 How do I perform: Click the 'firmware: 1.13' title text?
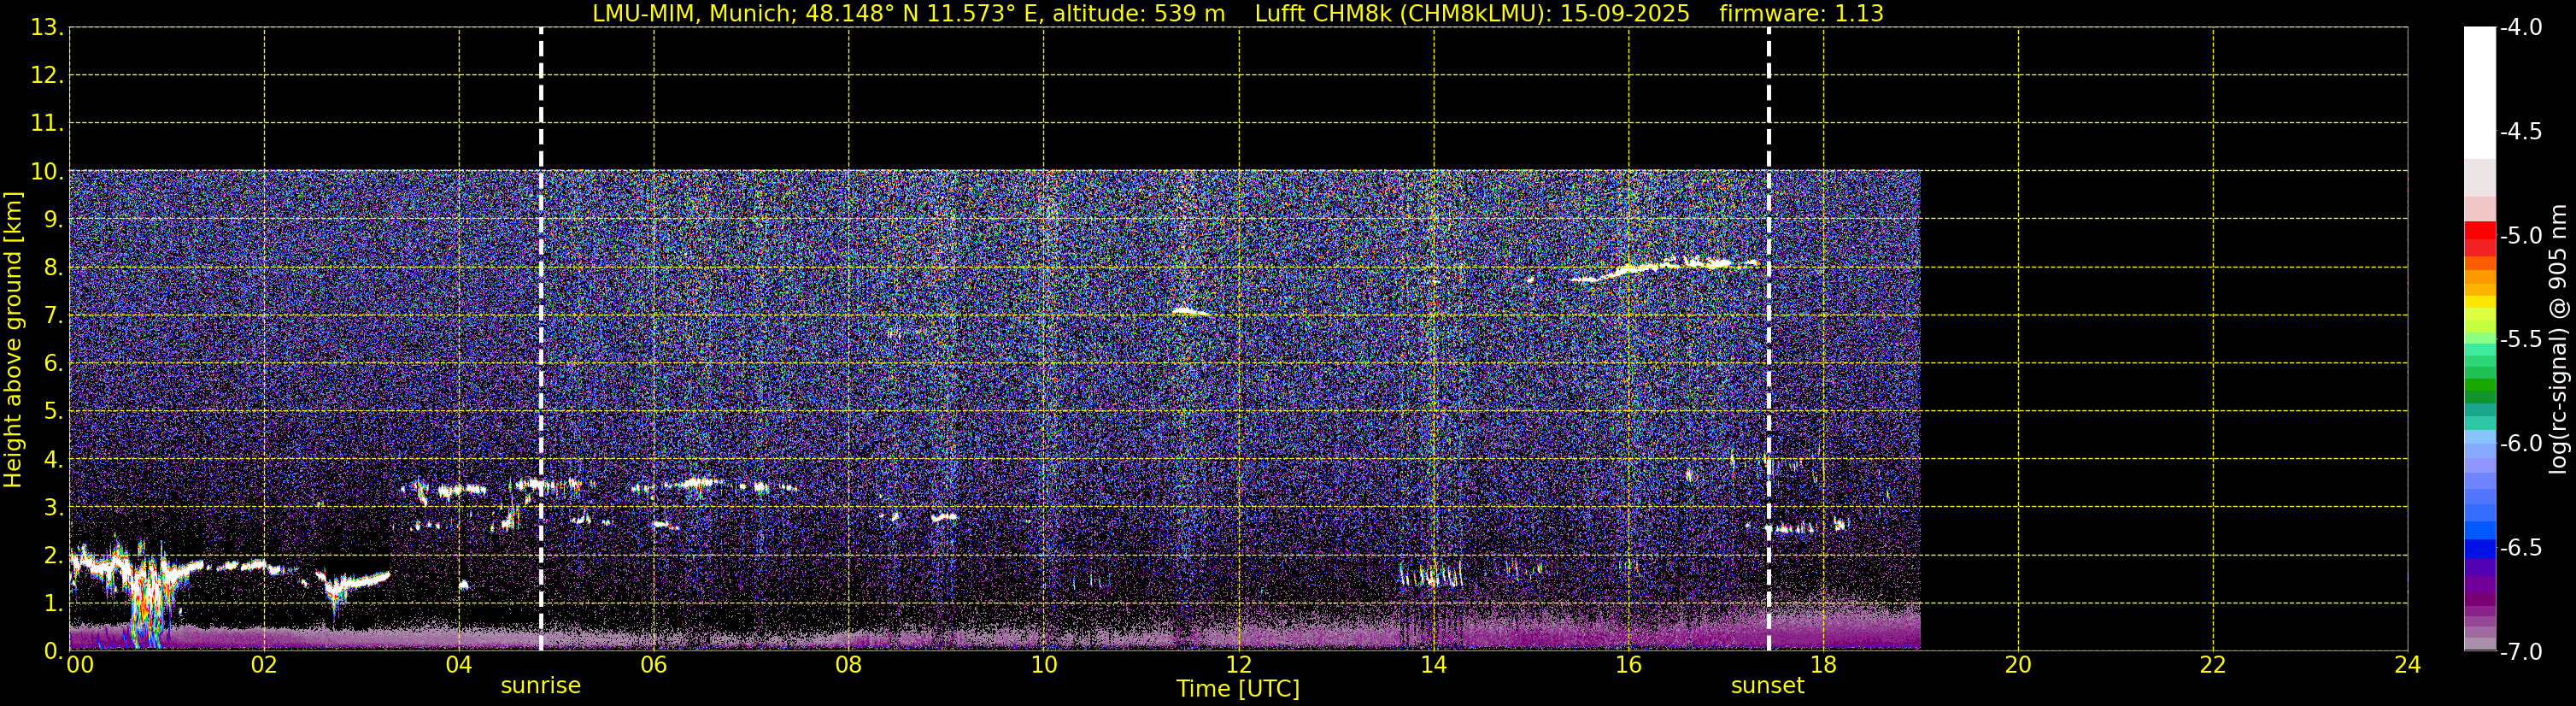1801,14
